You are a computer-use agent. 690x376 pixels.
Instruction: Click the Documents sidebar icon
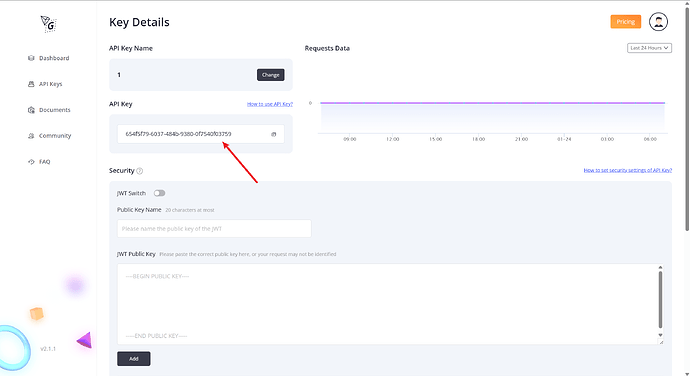[x=31, y=110]
